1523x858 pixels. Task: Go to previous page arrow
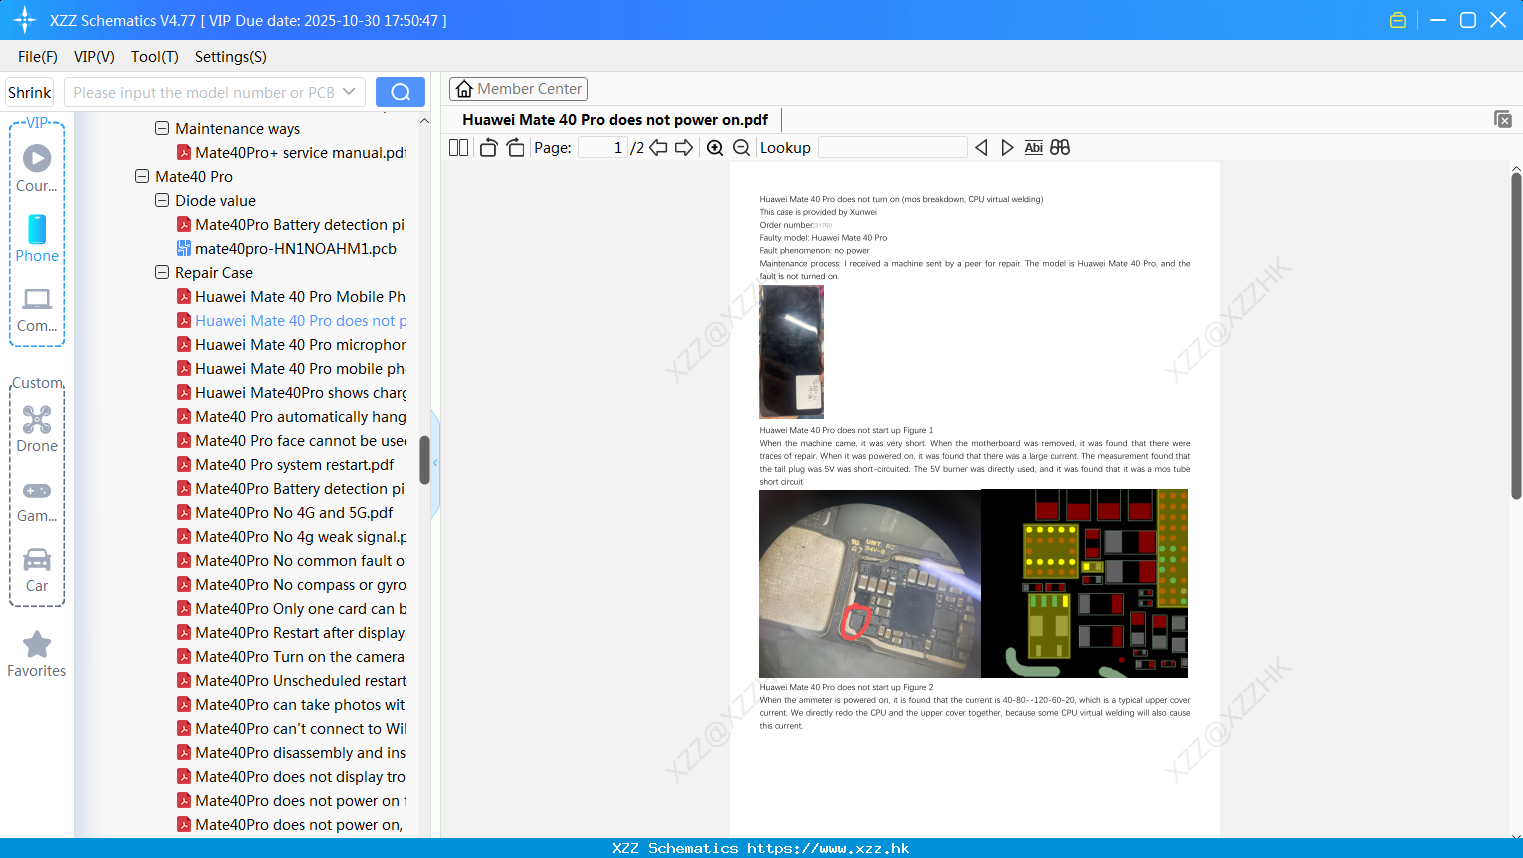pyautogui.click(x=658, y=148)
